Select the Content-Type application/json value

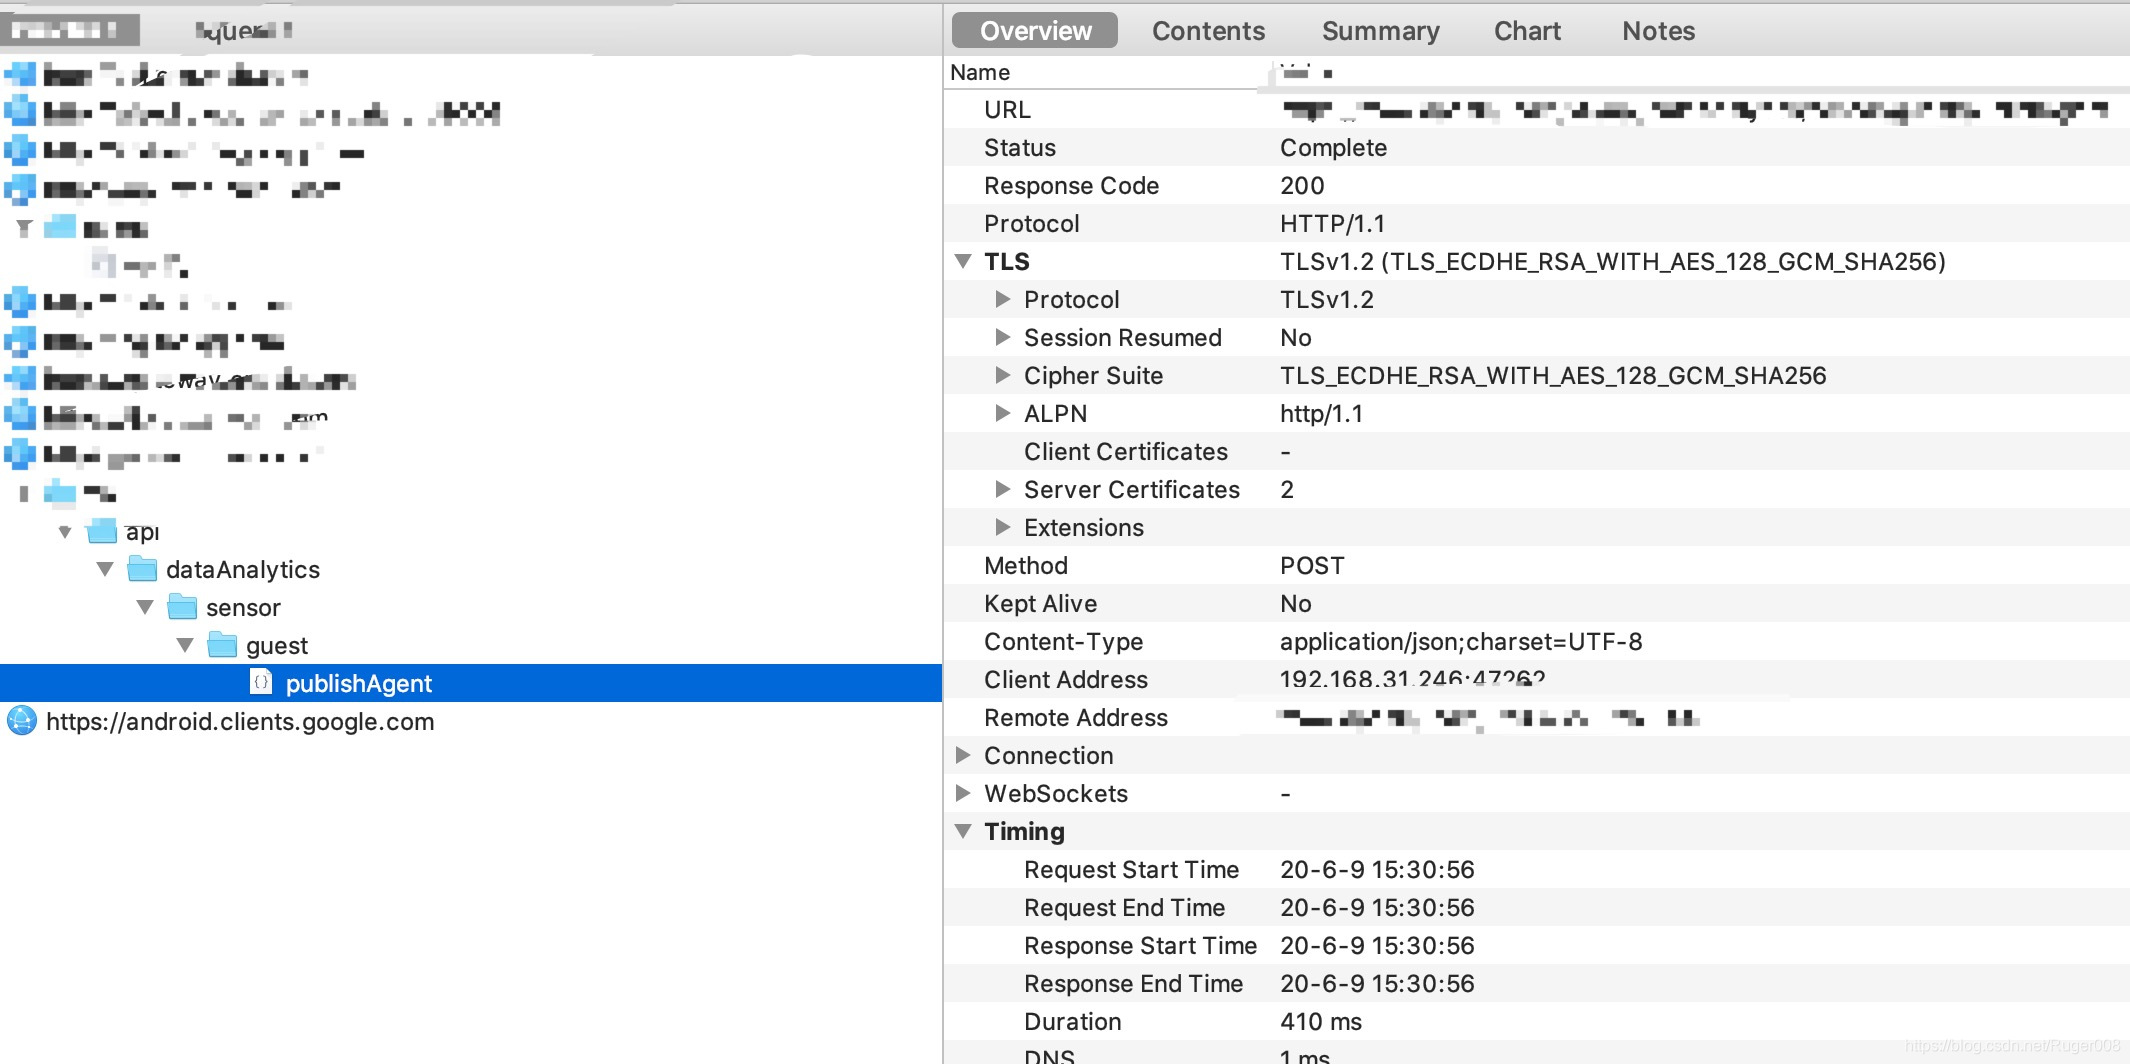(x=1461, y=642)
